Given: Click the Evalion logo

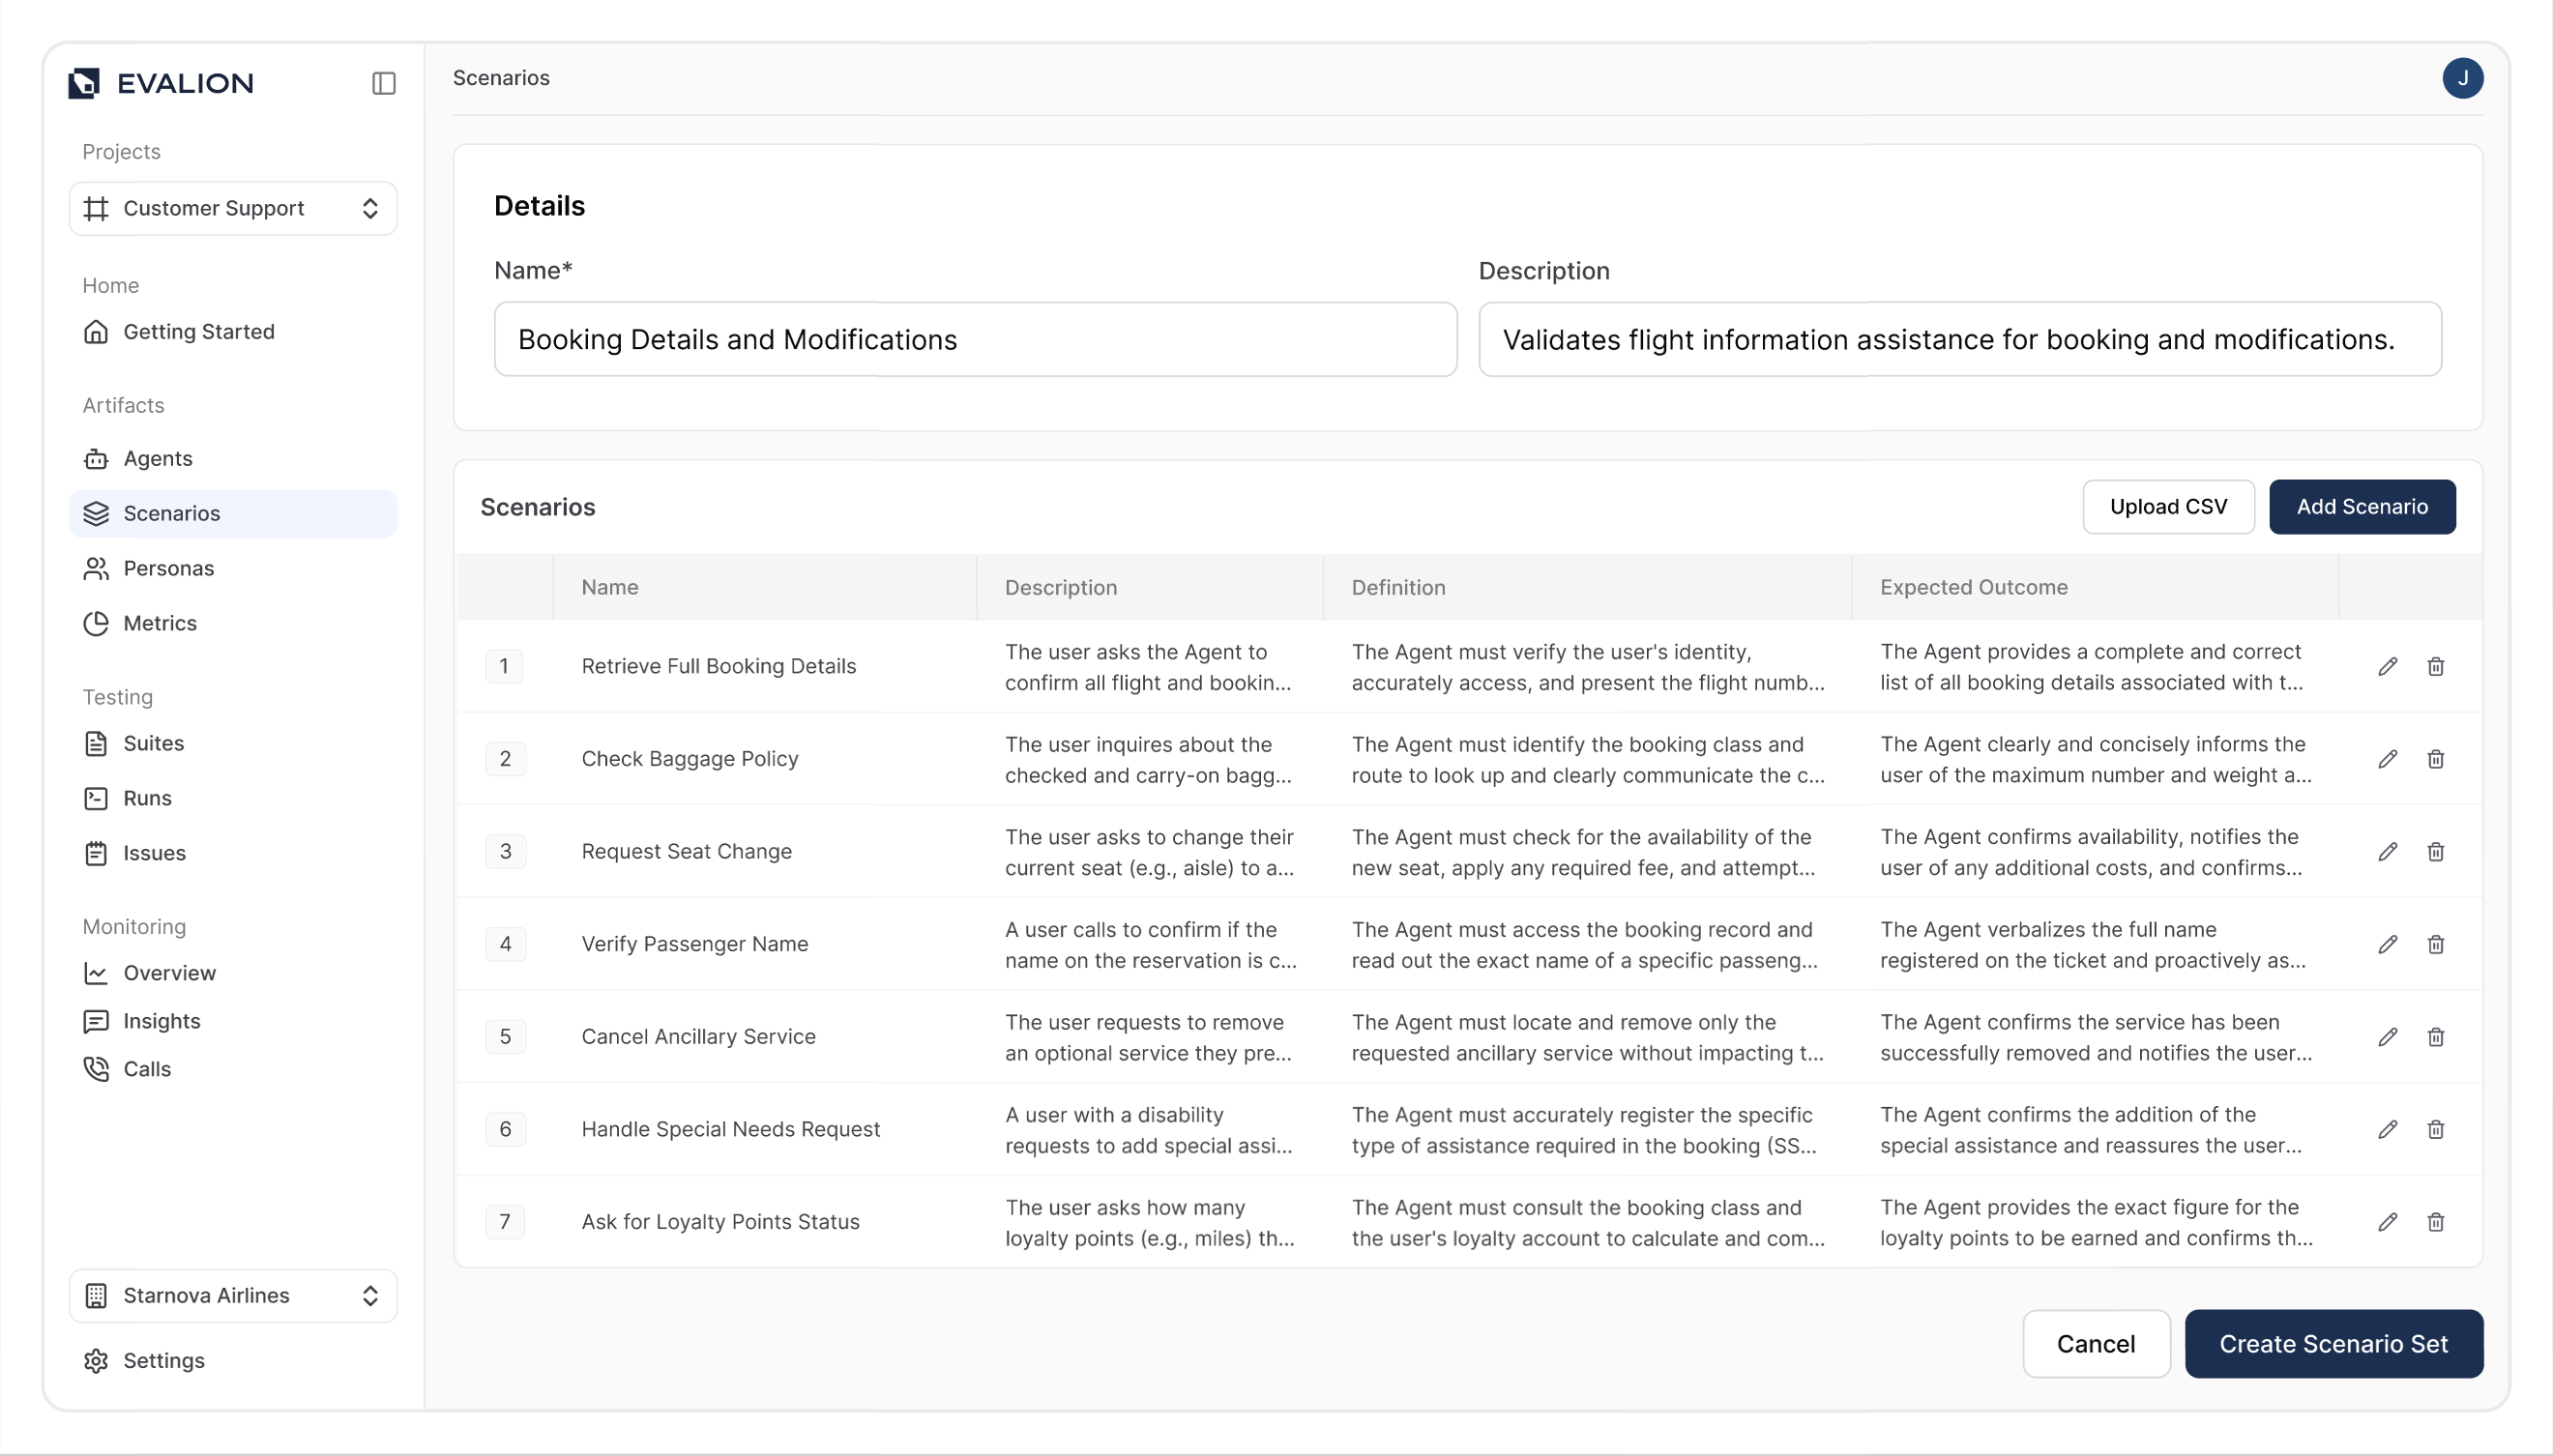Looking at the screenshot, I should point(161,83).
